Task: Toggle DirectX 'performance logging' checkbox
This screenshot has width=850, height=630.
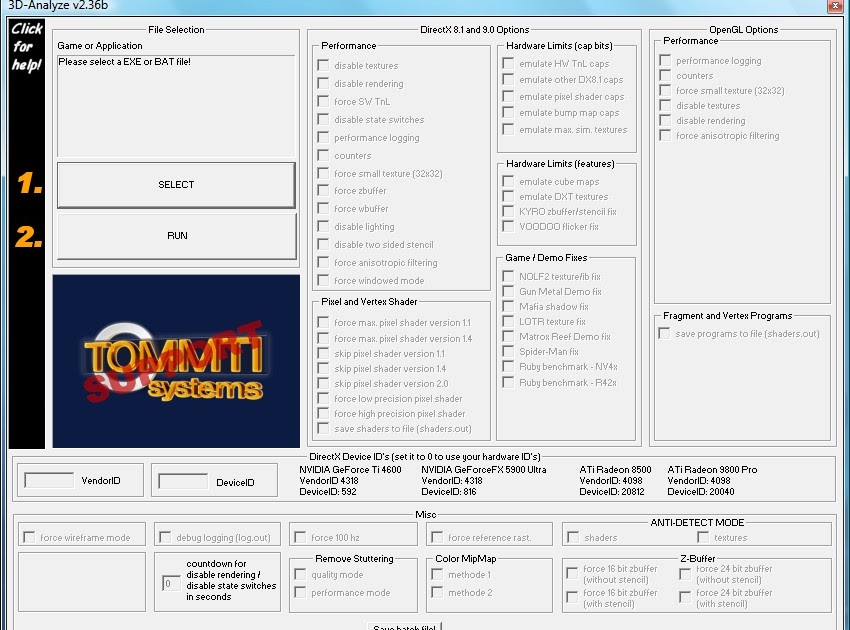Action: 323,137
